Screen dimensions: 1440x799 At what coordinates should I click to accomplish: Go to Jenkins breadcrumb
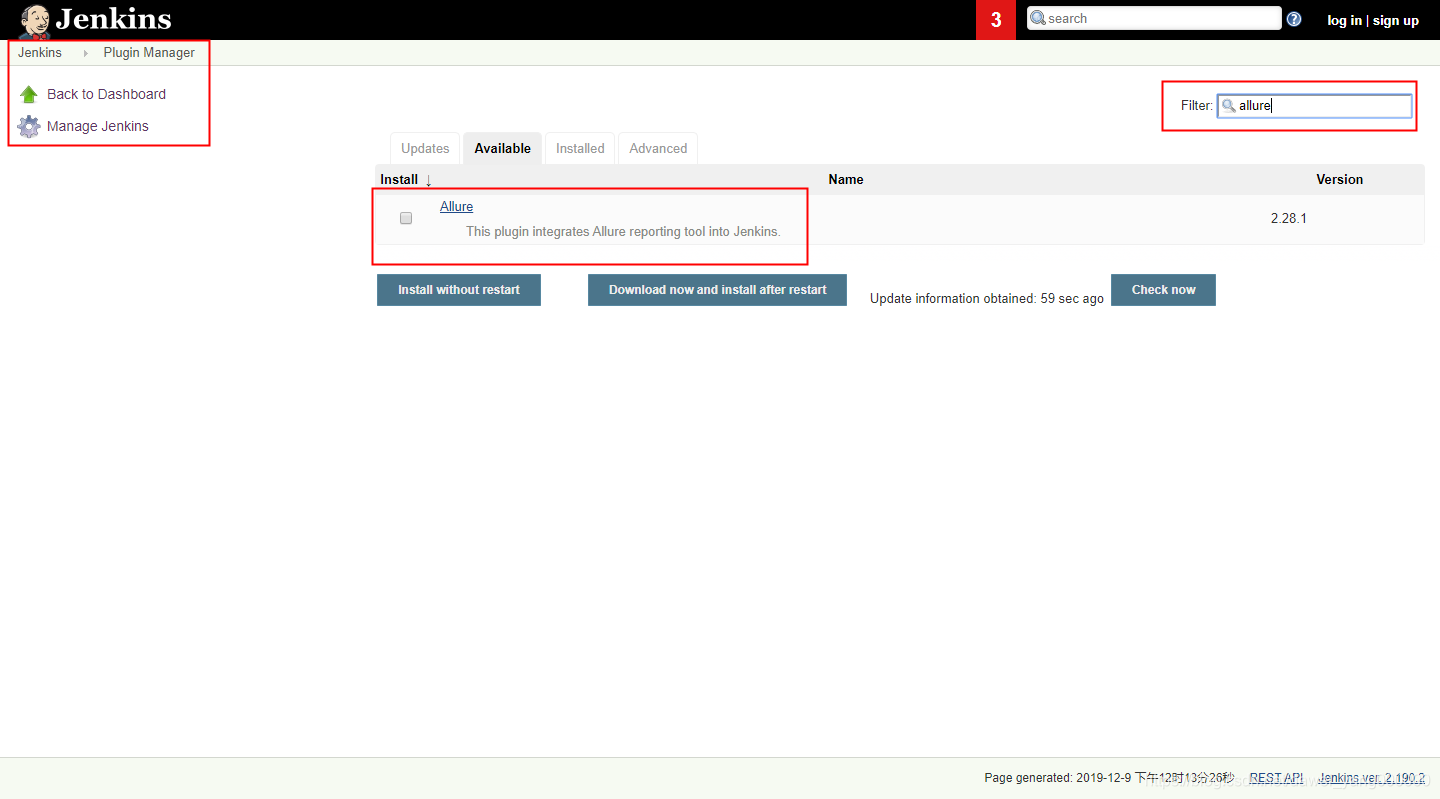point(40,52)
